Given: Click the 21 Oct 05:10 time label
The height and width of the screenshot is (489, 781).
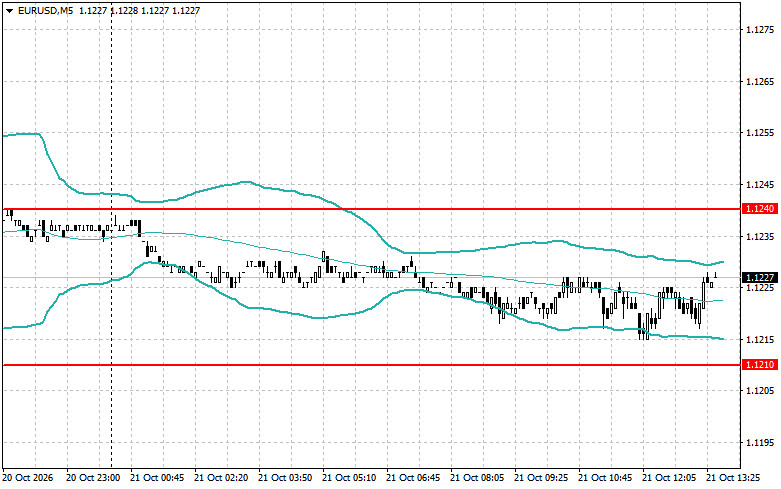Looking at the screenshot, I should (349, 478).
